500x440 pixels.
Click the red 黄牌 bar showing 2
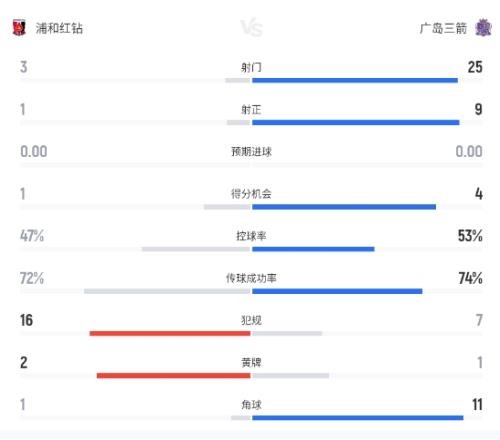(x=174, y=376)
